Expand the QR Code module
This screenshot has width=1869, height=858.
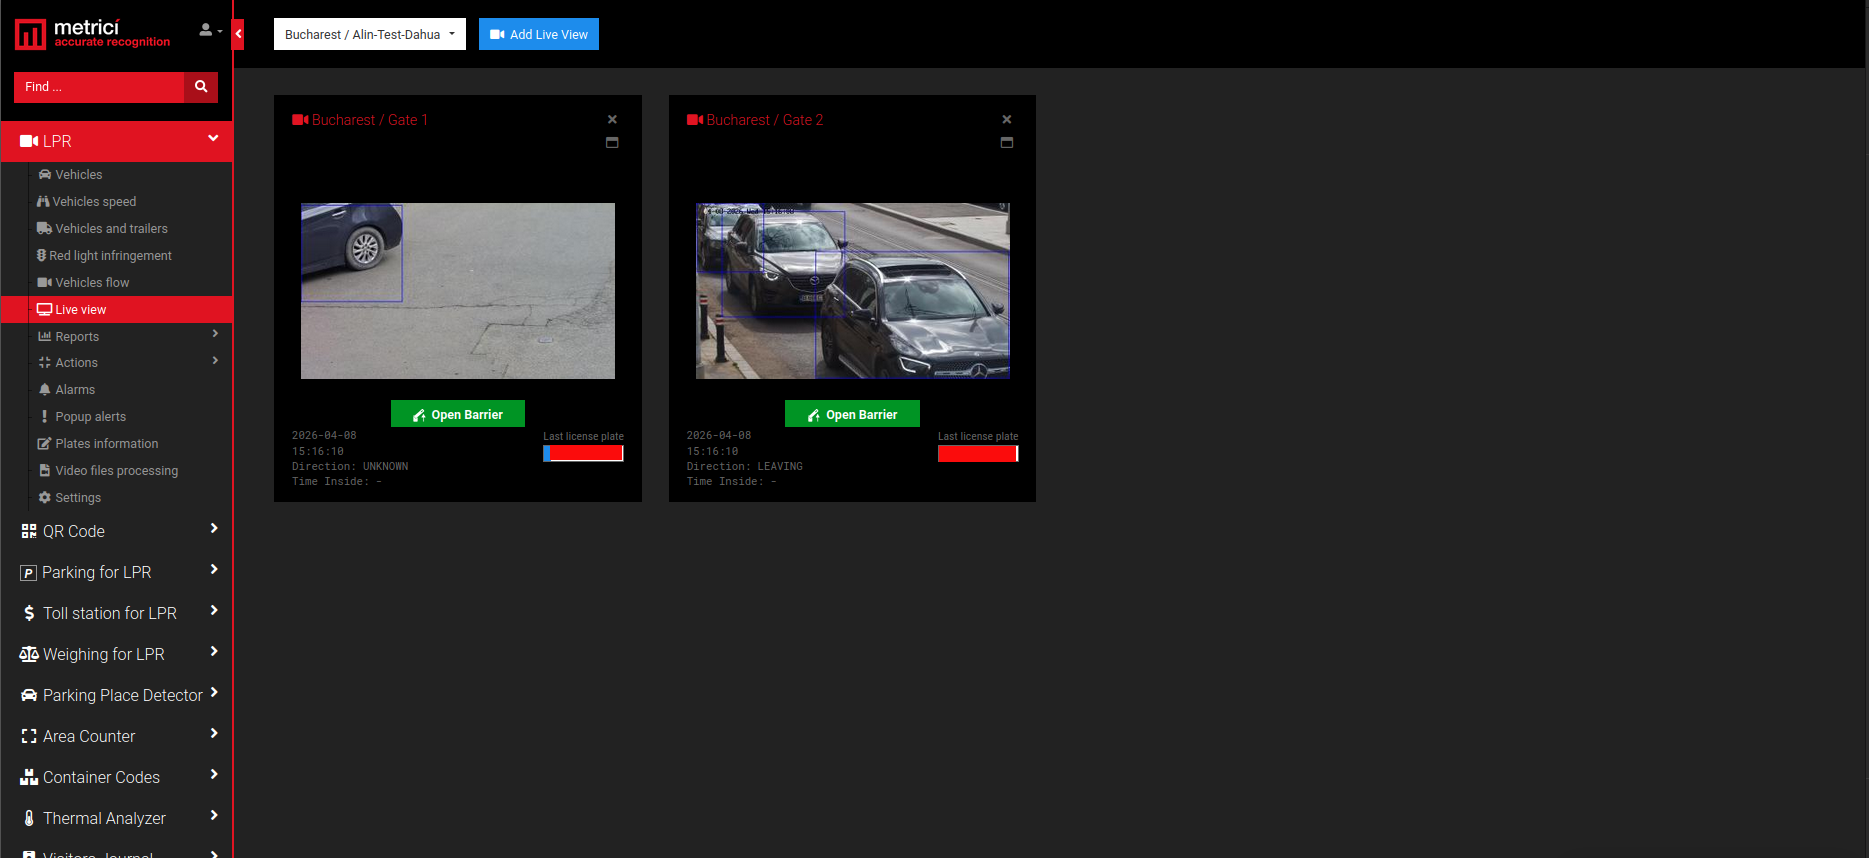pos(116,531)
